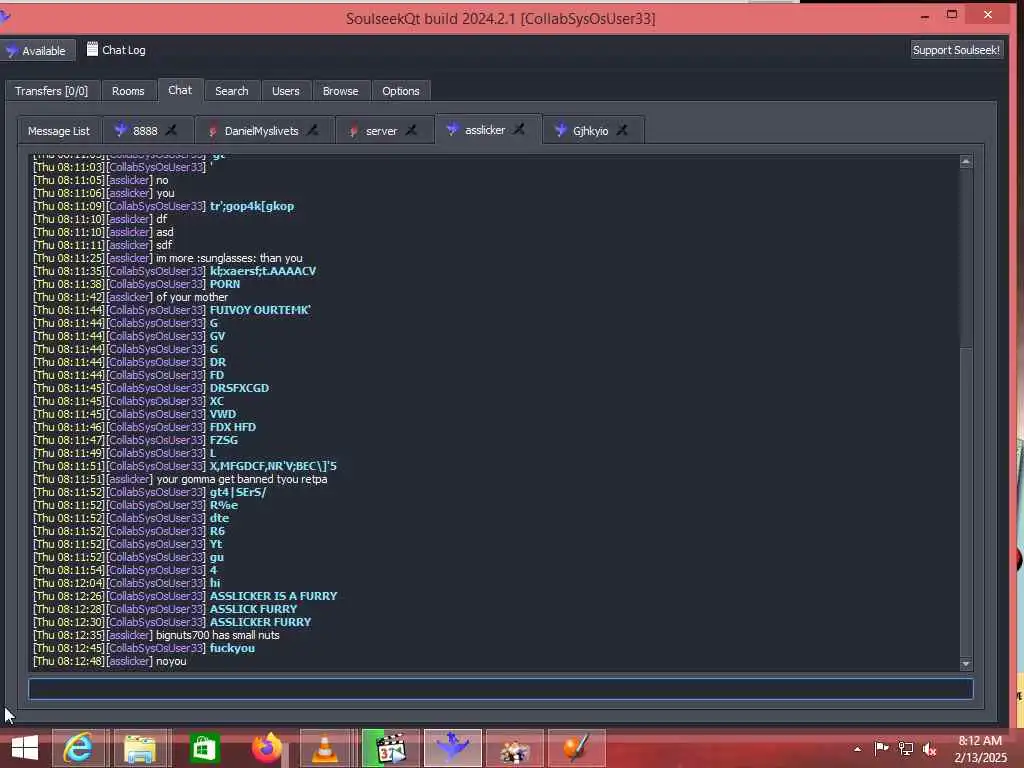Click the muted volume tray icon
The image size is (1024, 768).
click(x=929, y=748)
